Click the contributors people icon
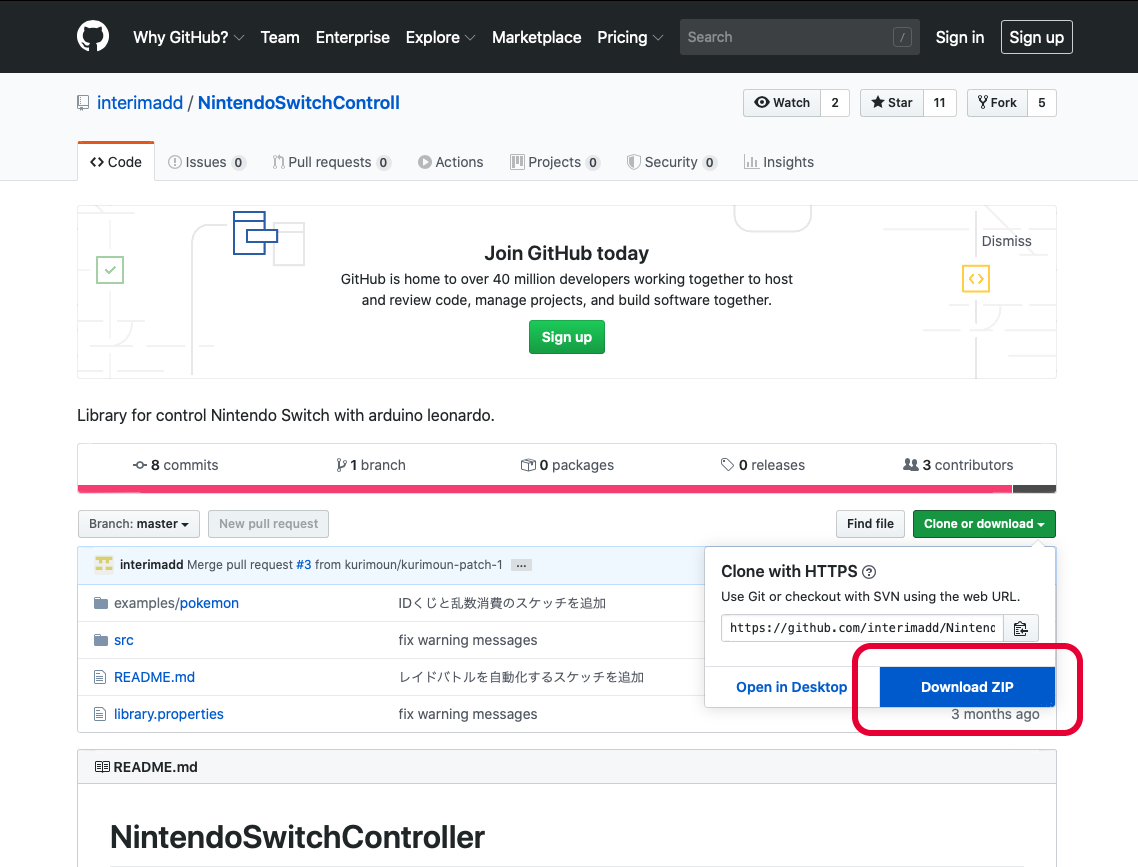Image resolution: width=1138 pixels, height=867 pixels. coord(910,464)
